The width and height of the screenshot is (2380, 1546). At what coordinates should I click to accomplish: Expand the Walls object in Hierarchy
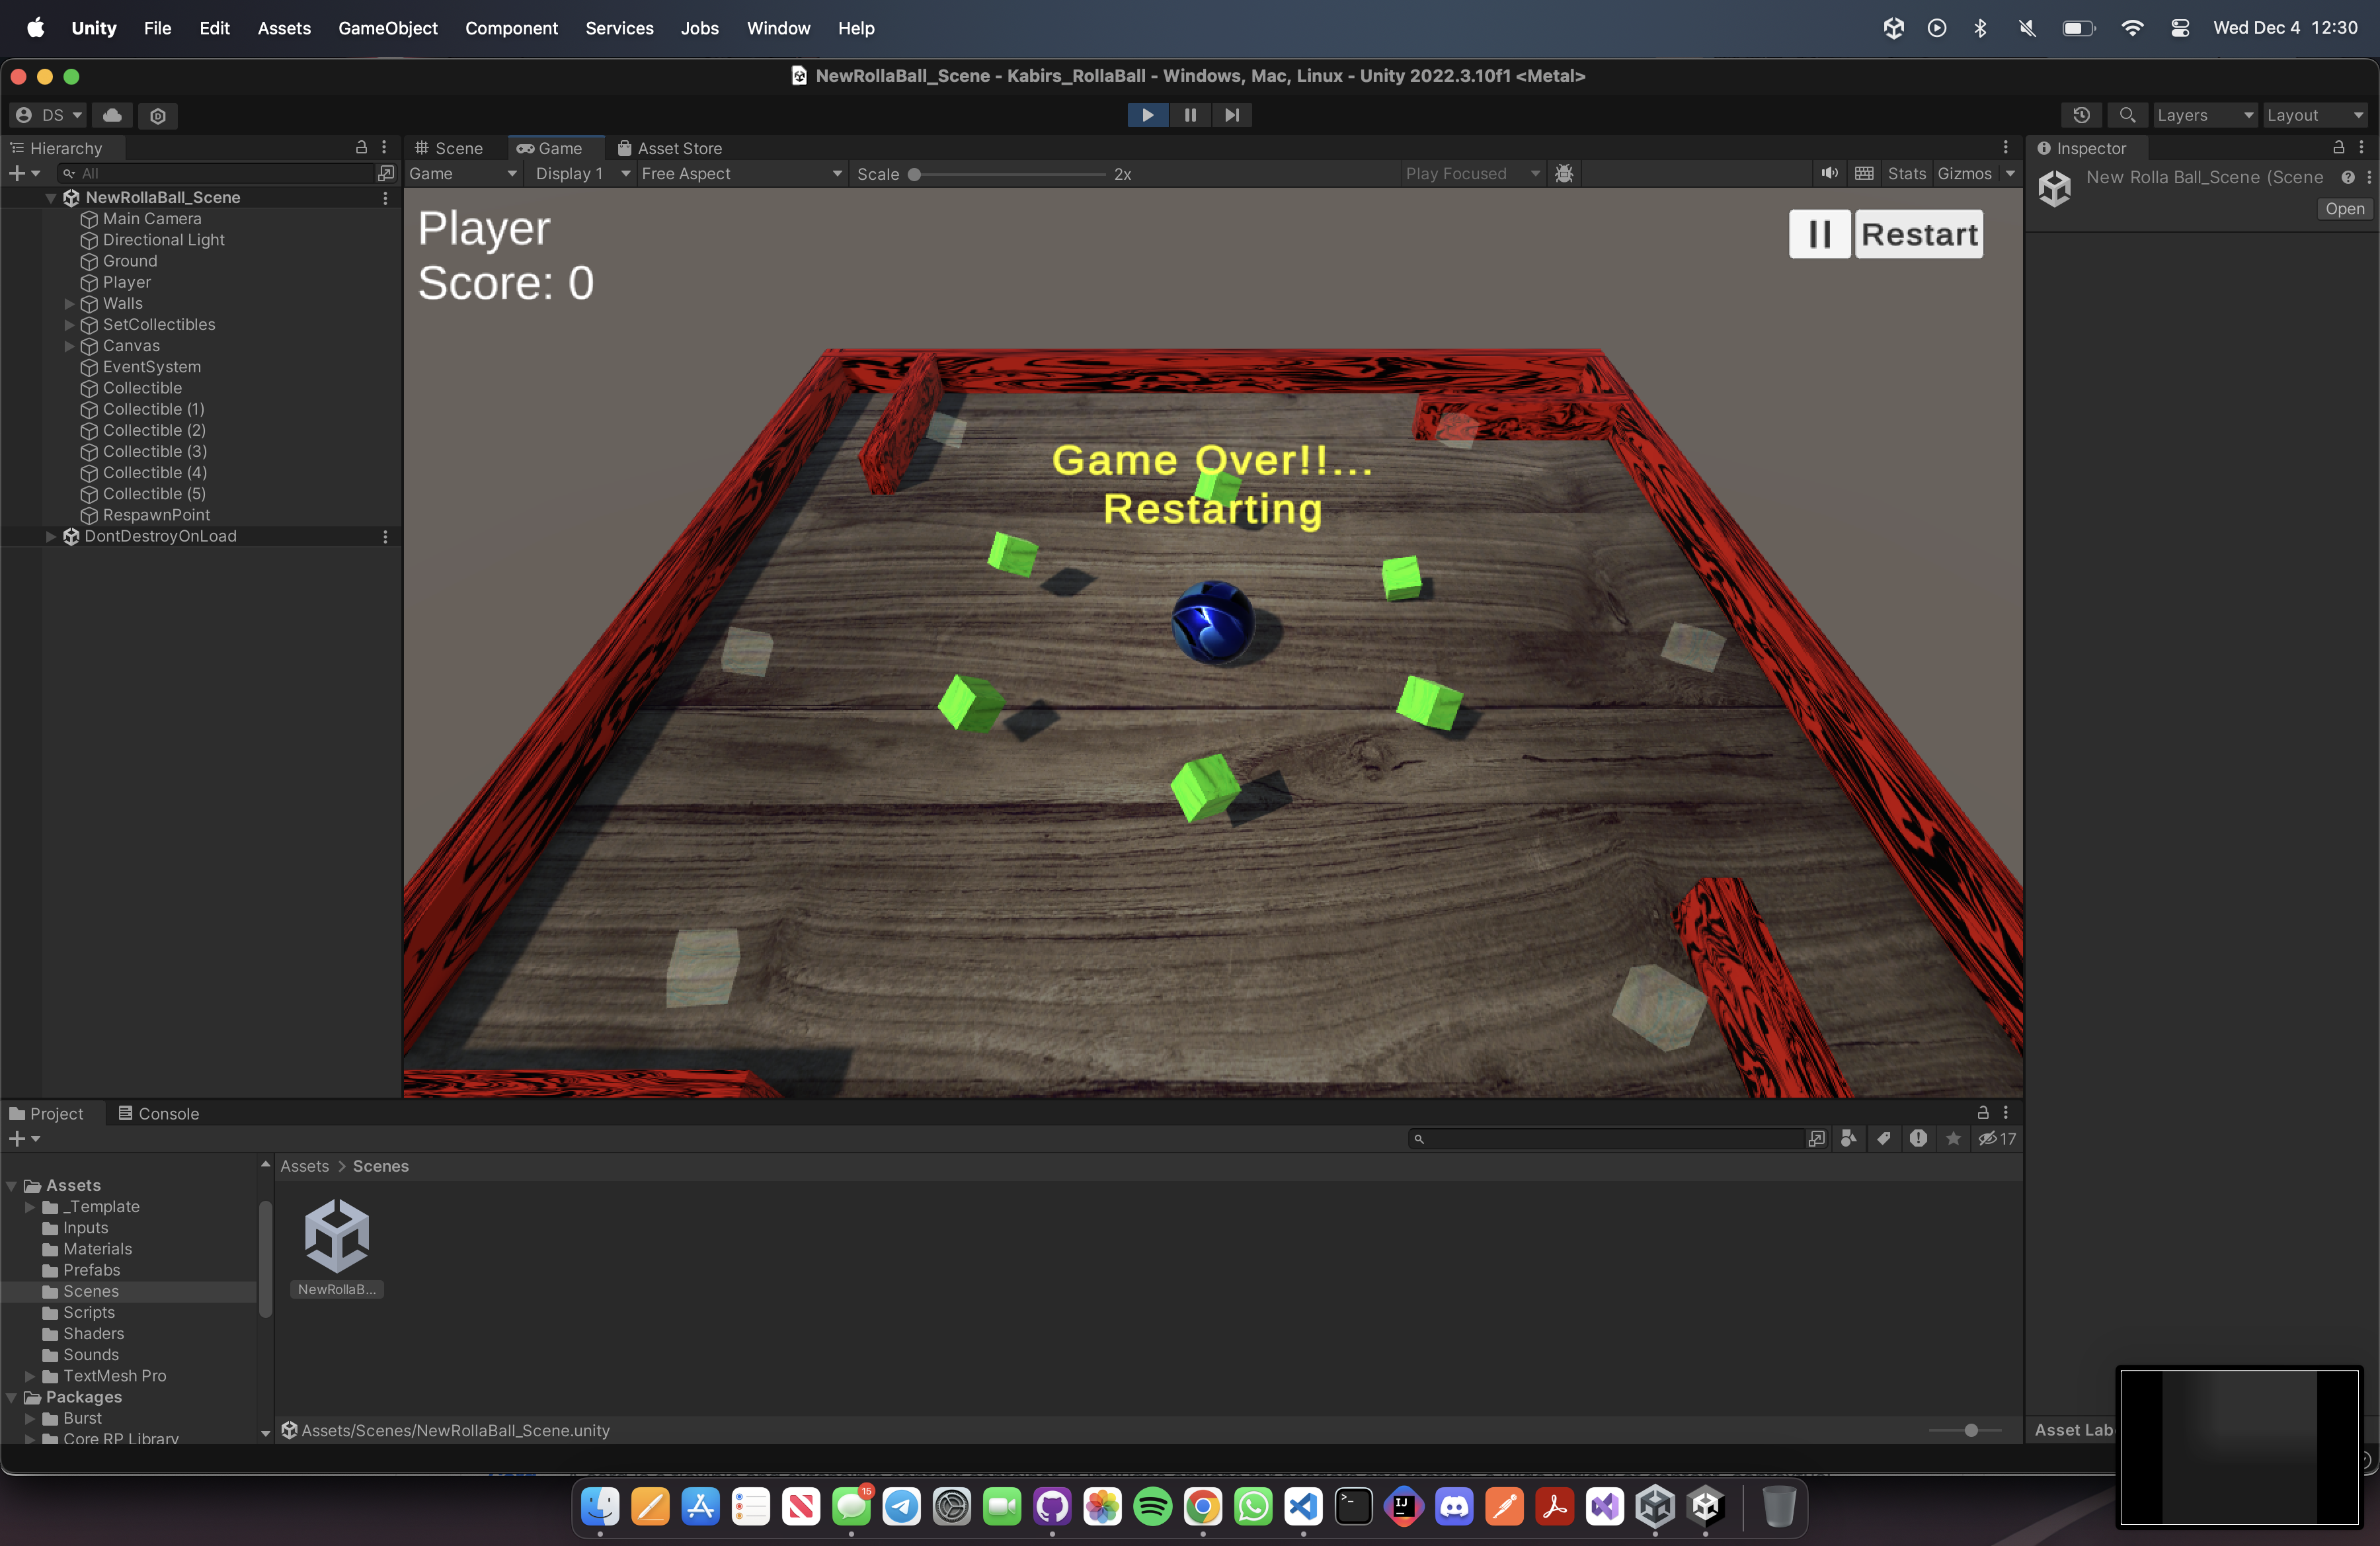tap(69, 303)
